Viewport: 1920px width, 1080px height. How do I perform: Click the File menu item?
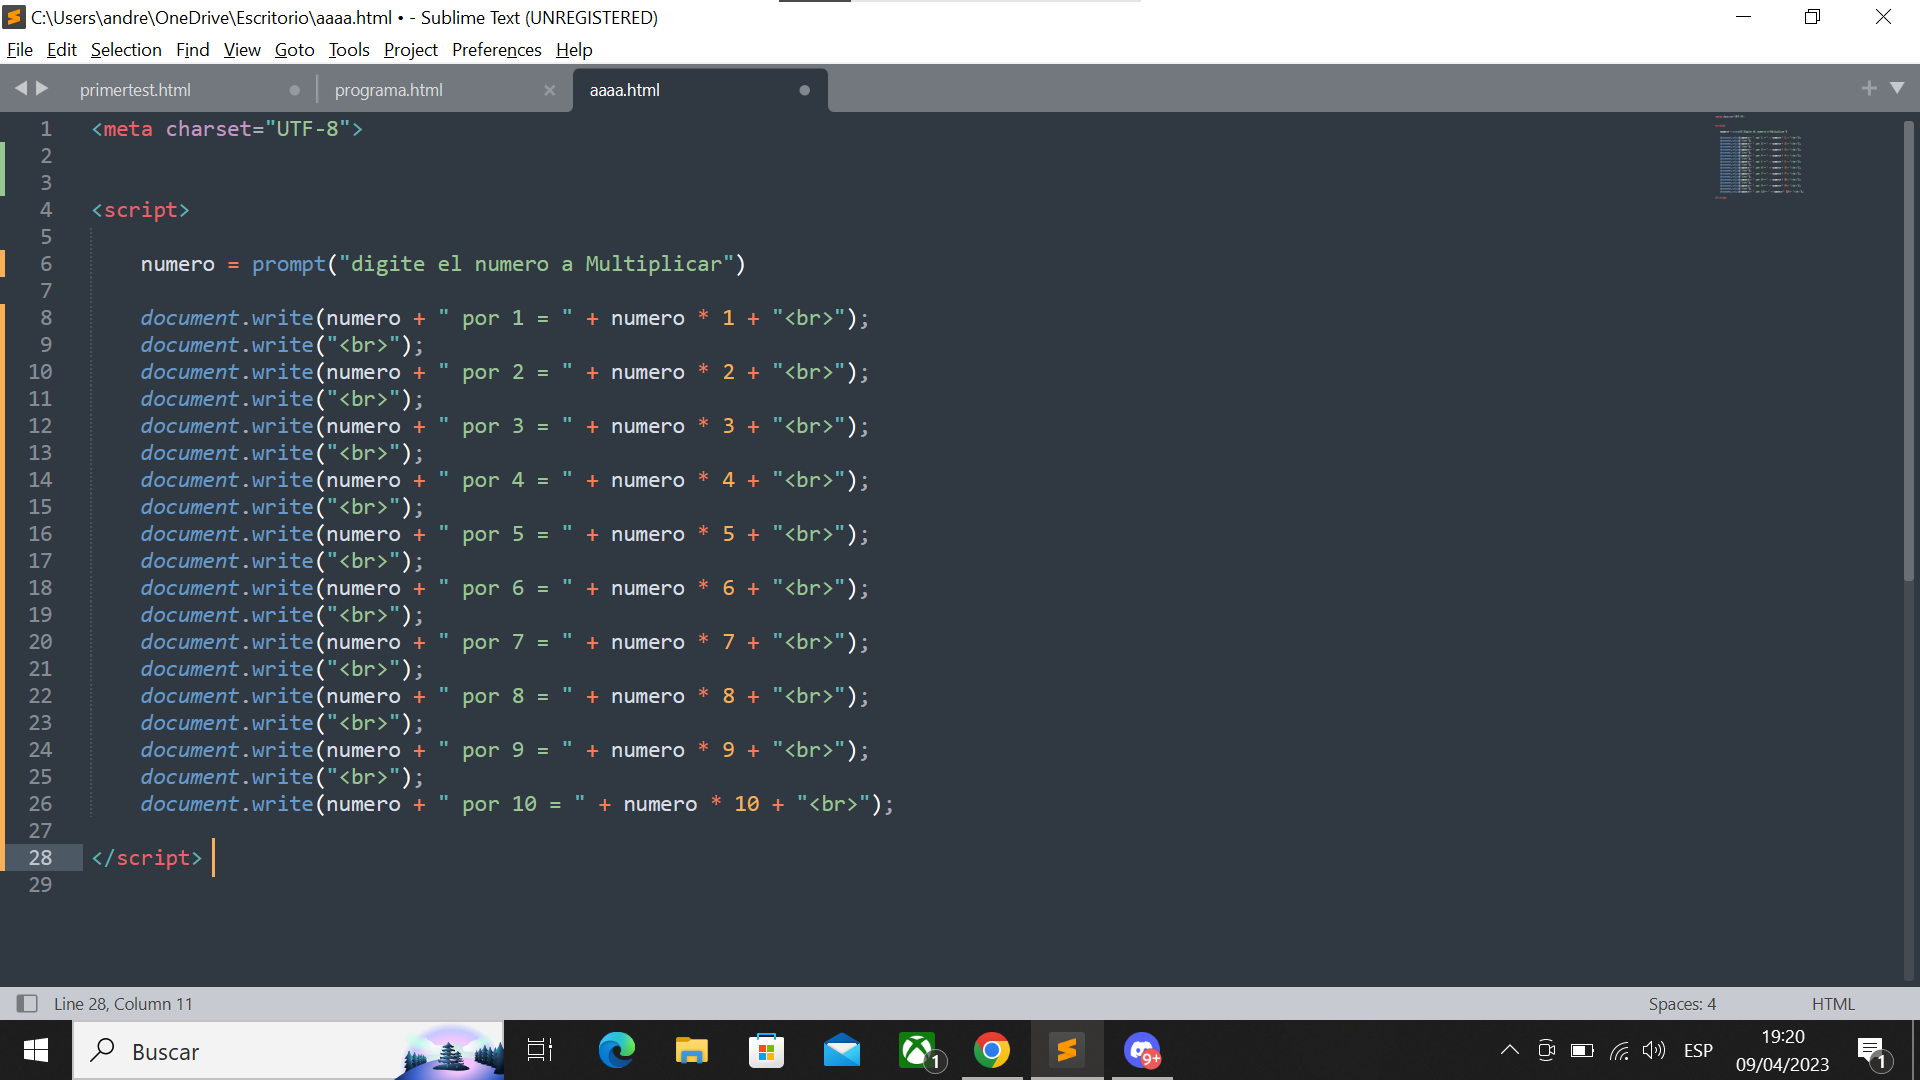point(20,50)
